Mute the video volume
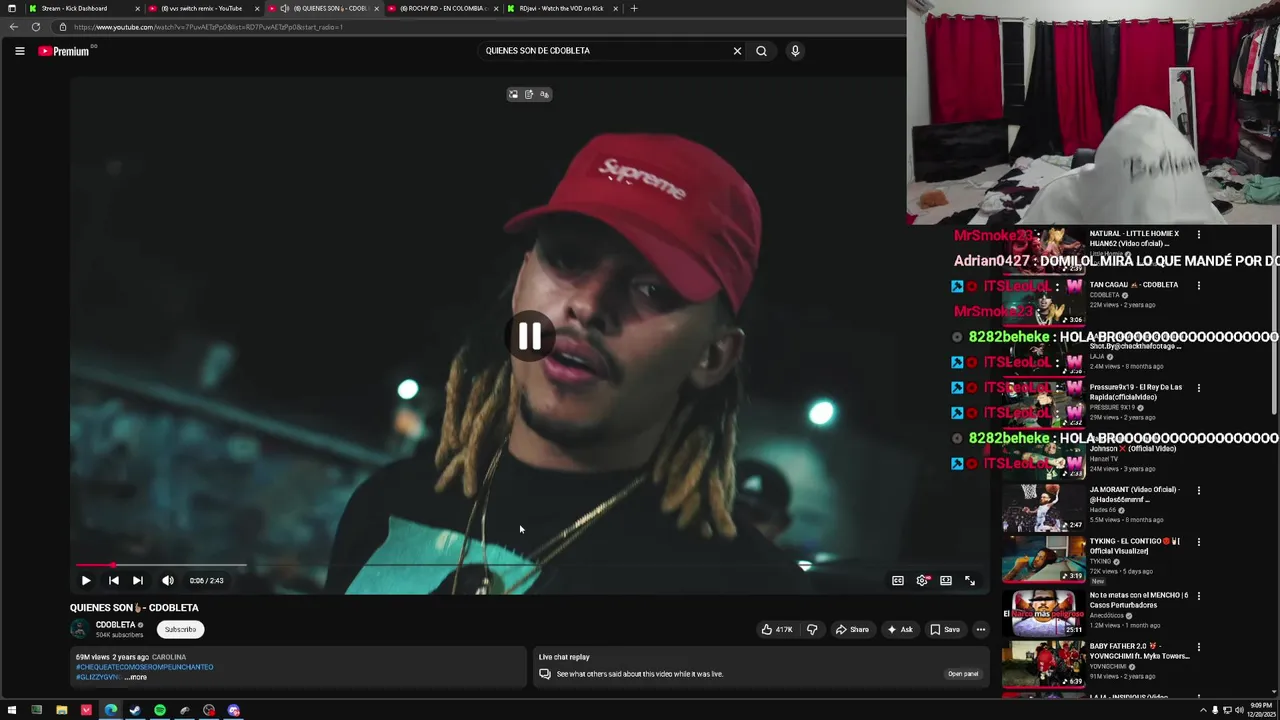The height and width of the screenshot is (720, 1280). 168,580
